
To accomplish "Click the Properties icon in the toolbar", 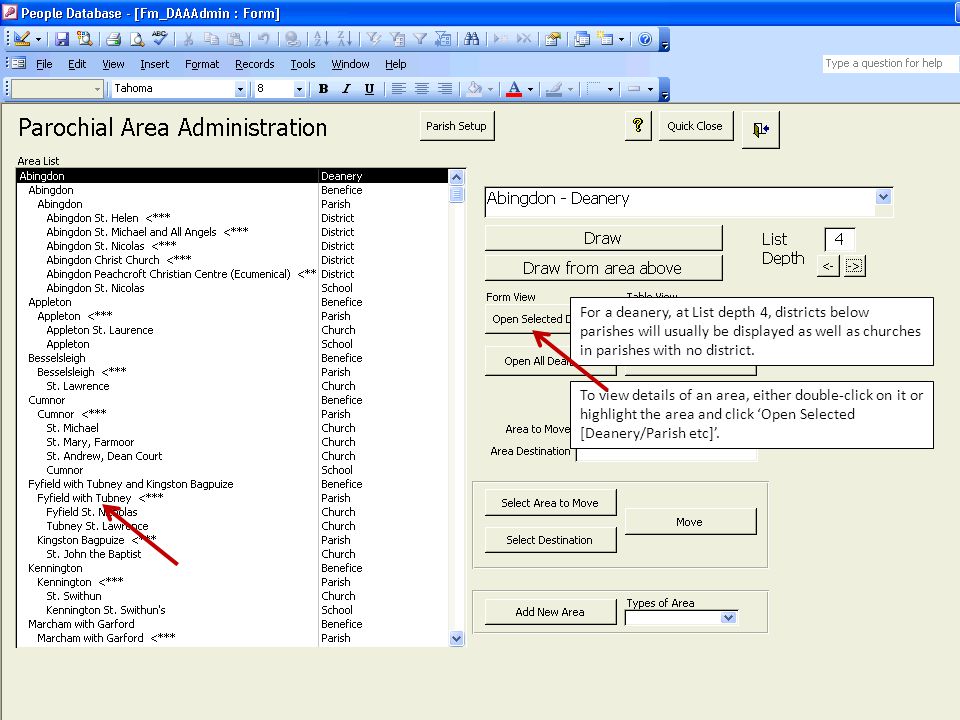I will [553, 39].
